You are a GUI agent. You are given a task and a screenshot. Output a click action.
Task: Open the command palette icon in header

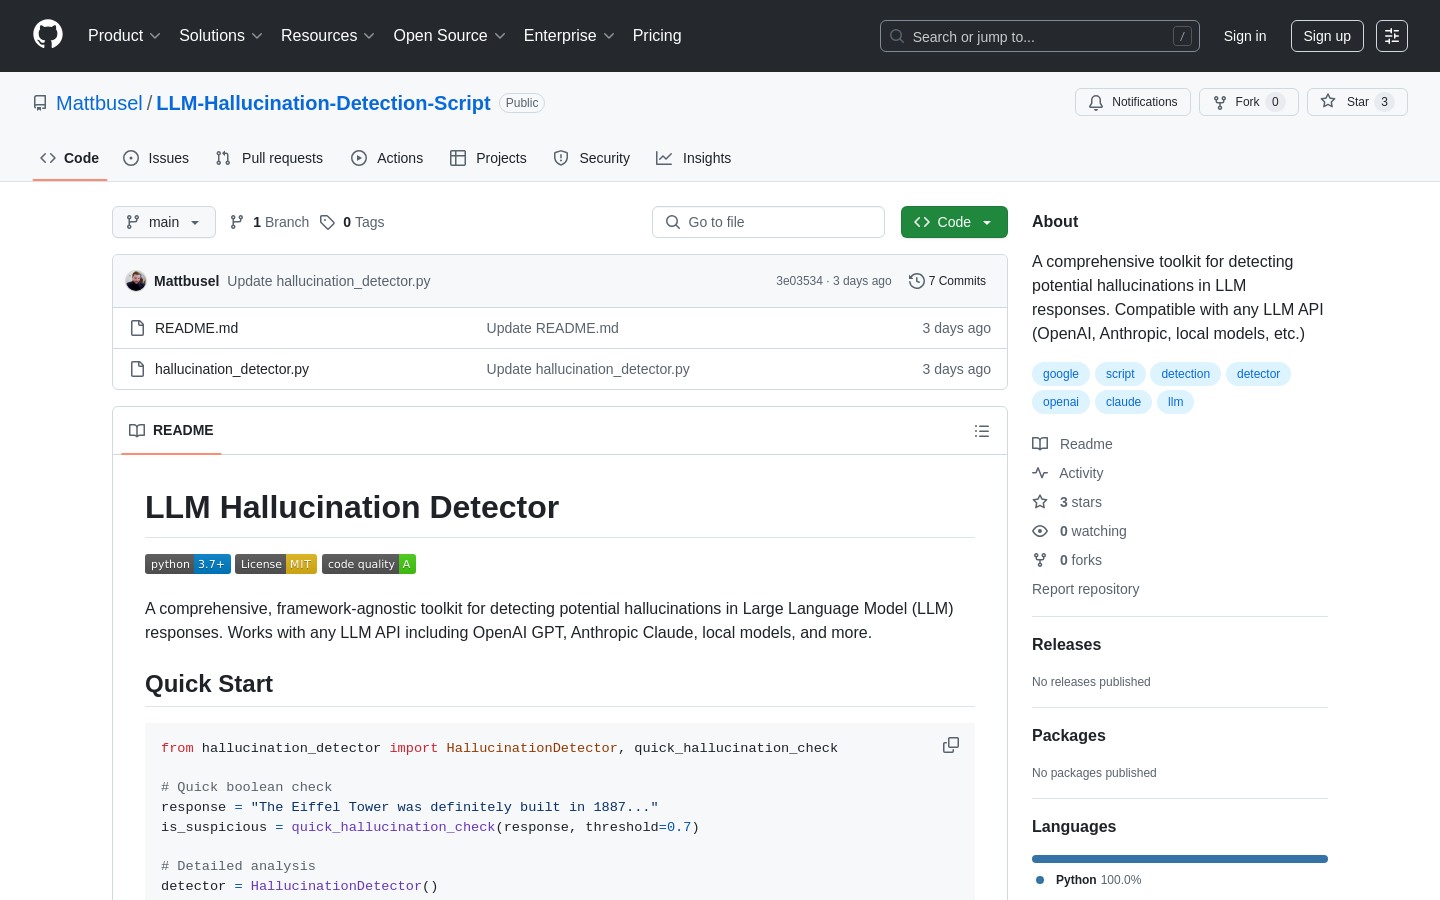tap(1392, 36)
